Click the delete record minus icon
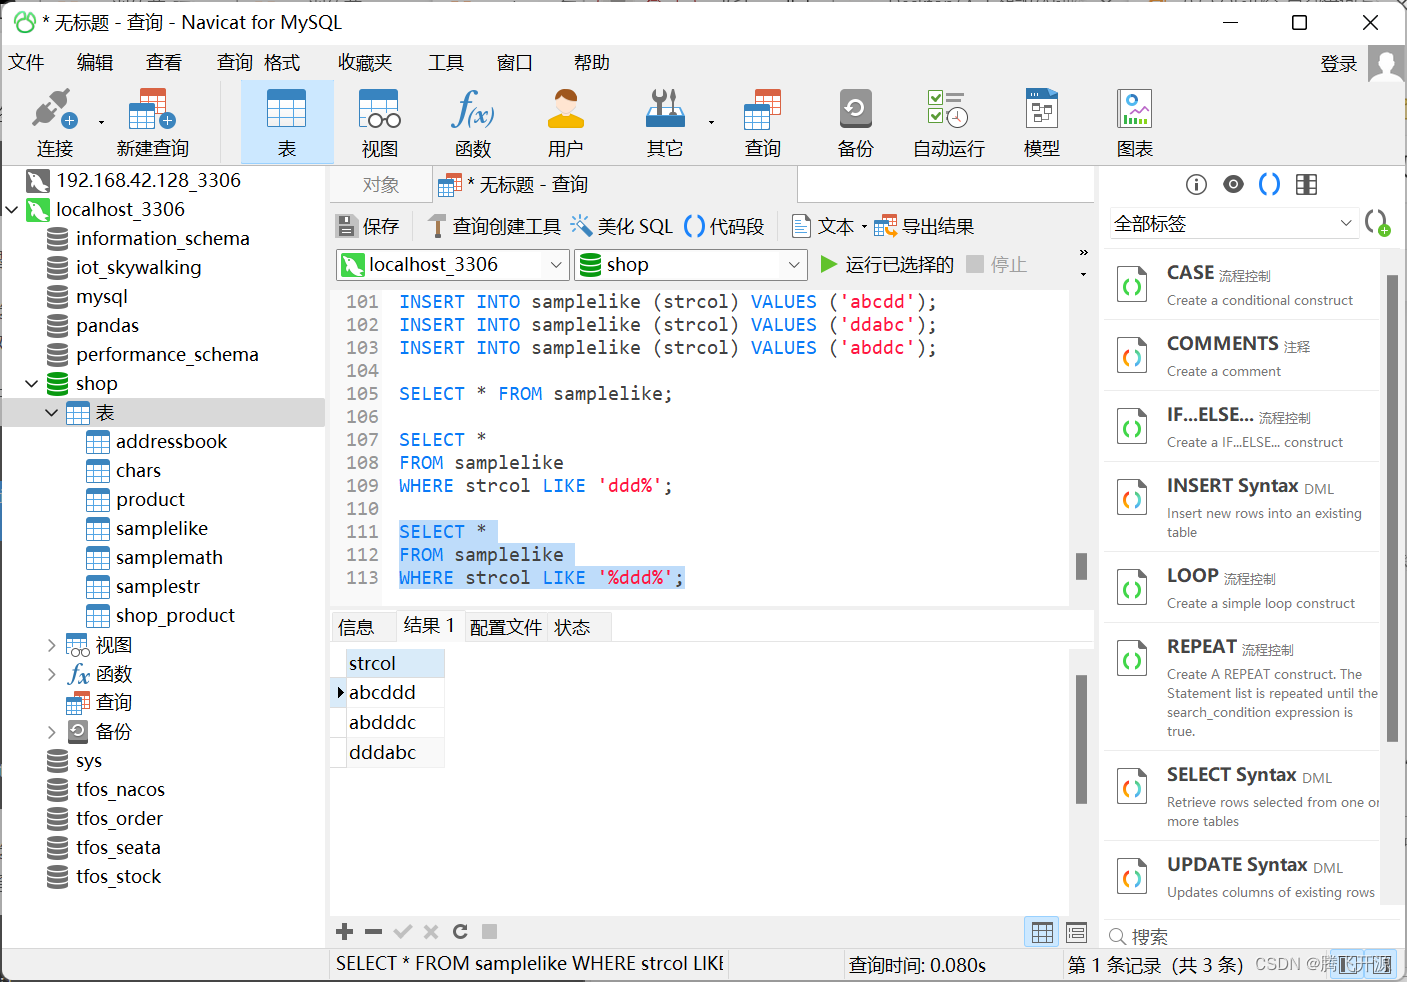 click(374, 932)
